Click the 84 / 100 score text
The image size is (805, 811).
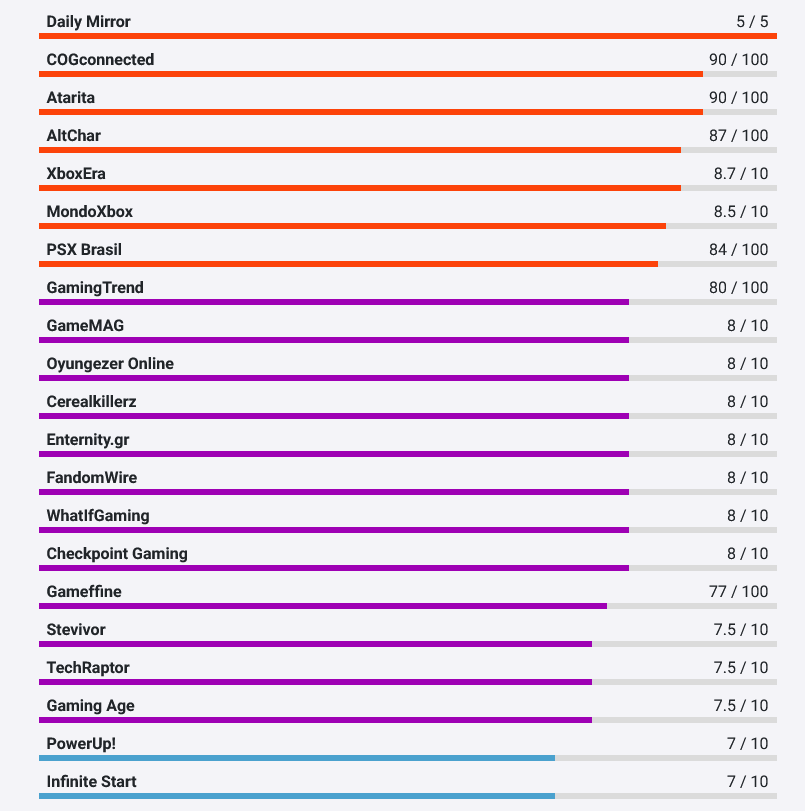(x=738, y=249)
